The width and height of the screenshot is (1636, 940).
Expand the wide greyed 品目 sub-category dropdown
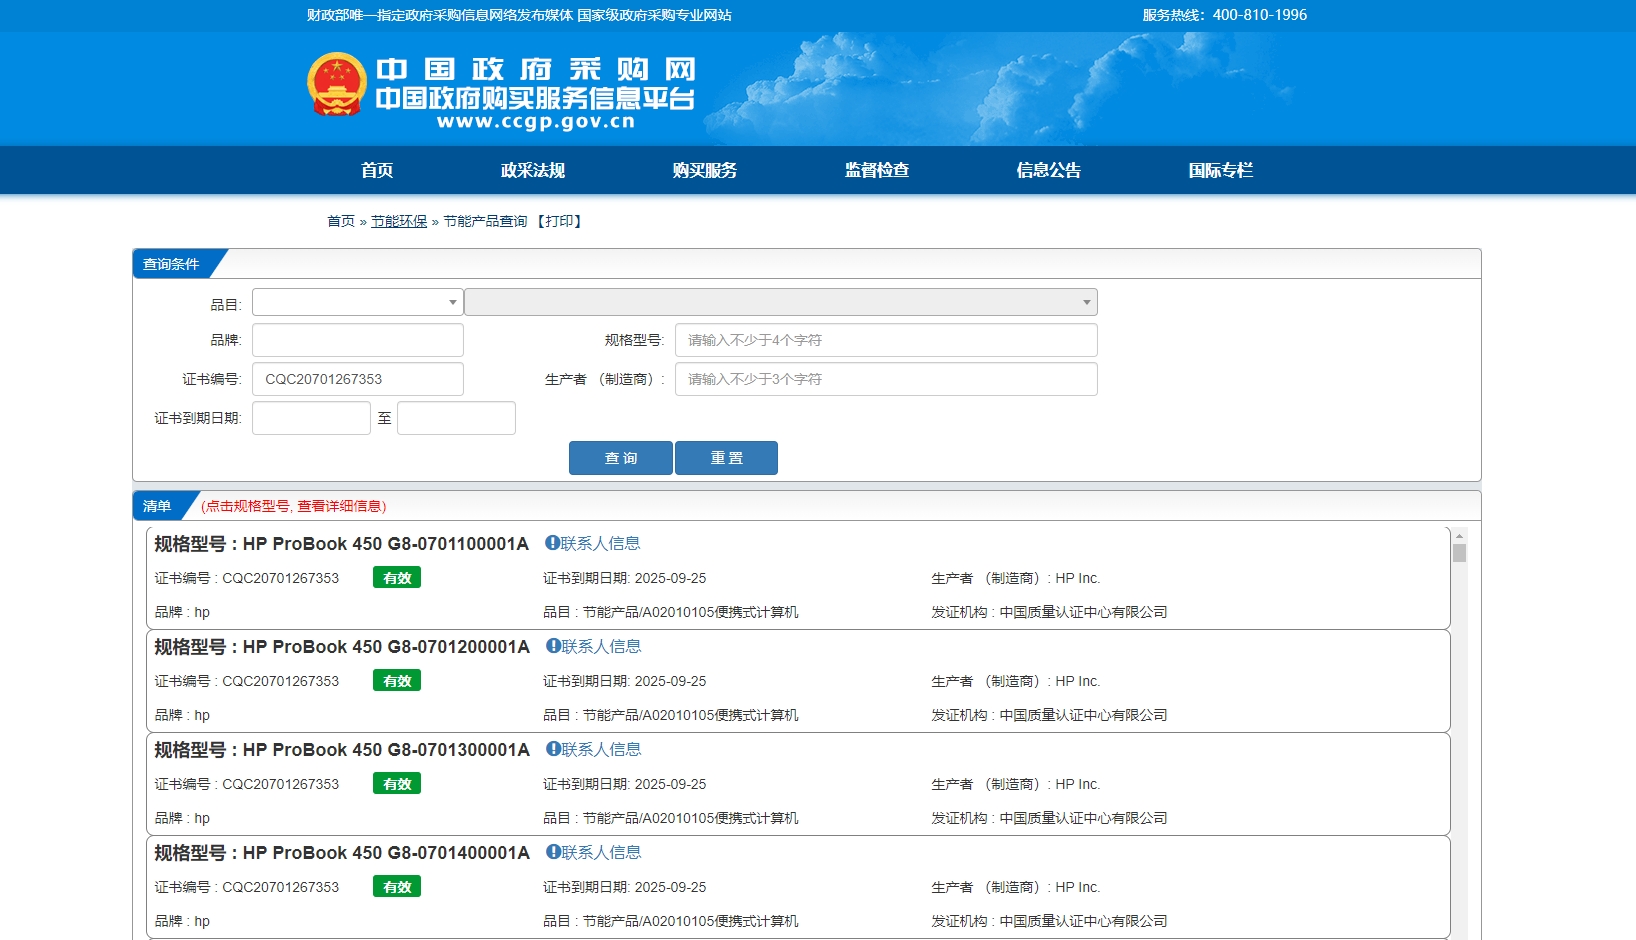(781, 302)
